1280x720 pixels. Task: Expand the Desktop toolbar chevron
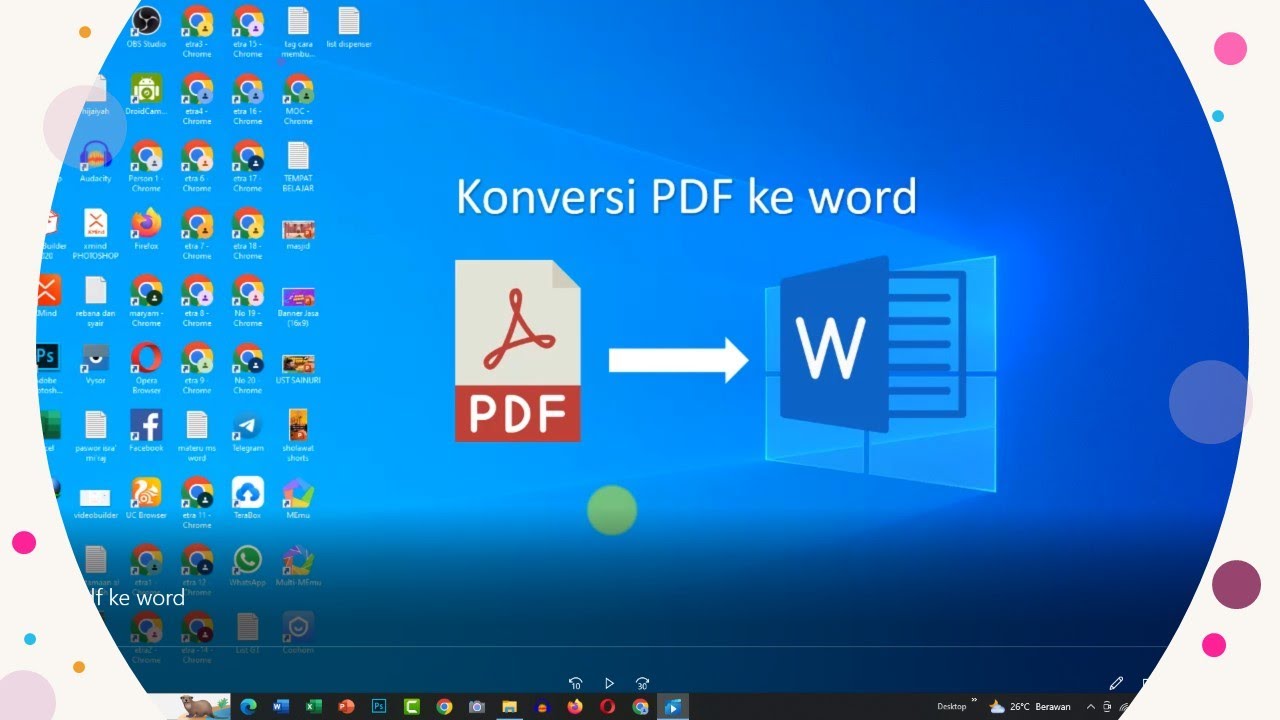[974, 702]
